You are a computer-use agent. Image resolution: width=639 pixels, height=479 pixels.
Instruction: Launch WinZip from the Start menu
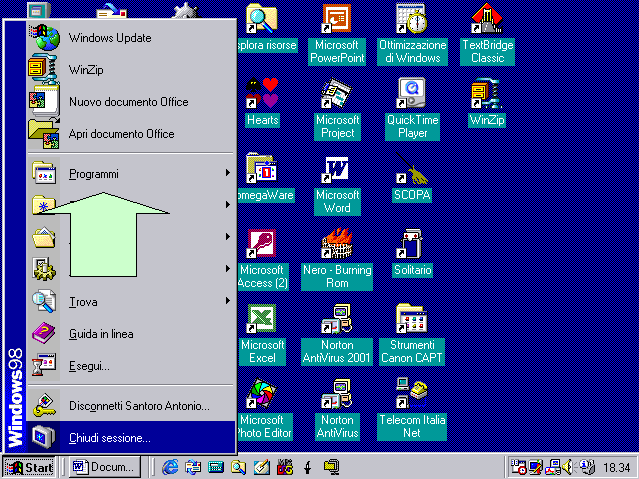tap(131, 70)
